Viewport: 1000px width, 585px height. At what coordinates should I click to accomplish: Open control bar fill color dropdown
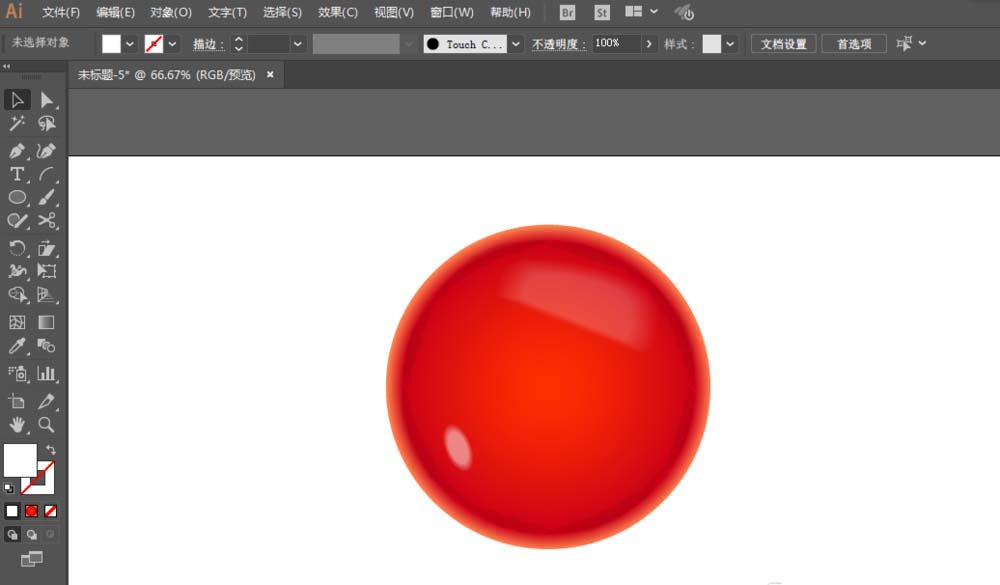click(x=130, y=44)
